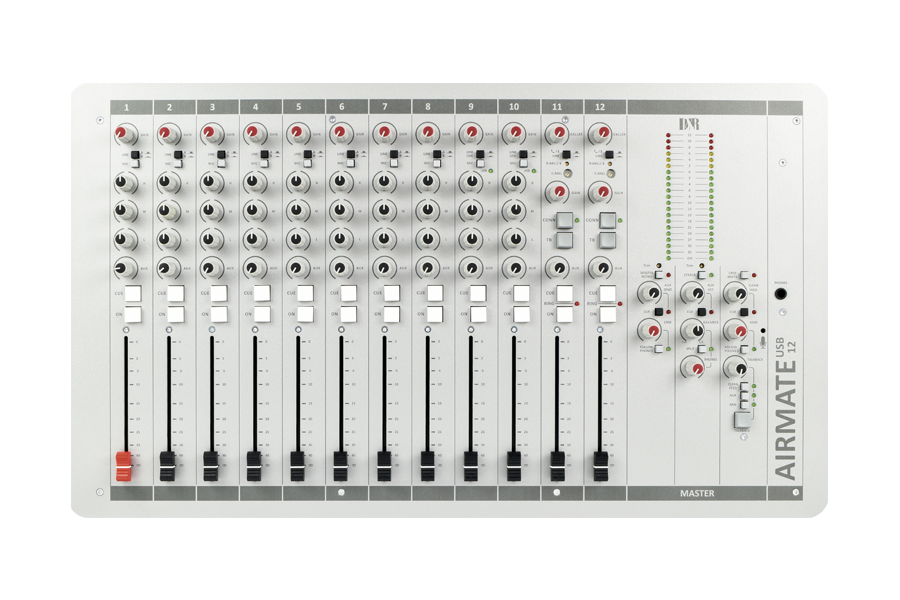Screen dimensions: 900x600
Task: Click the TALKBACK level knob
Action: click(739, 368)
